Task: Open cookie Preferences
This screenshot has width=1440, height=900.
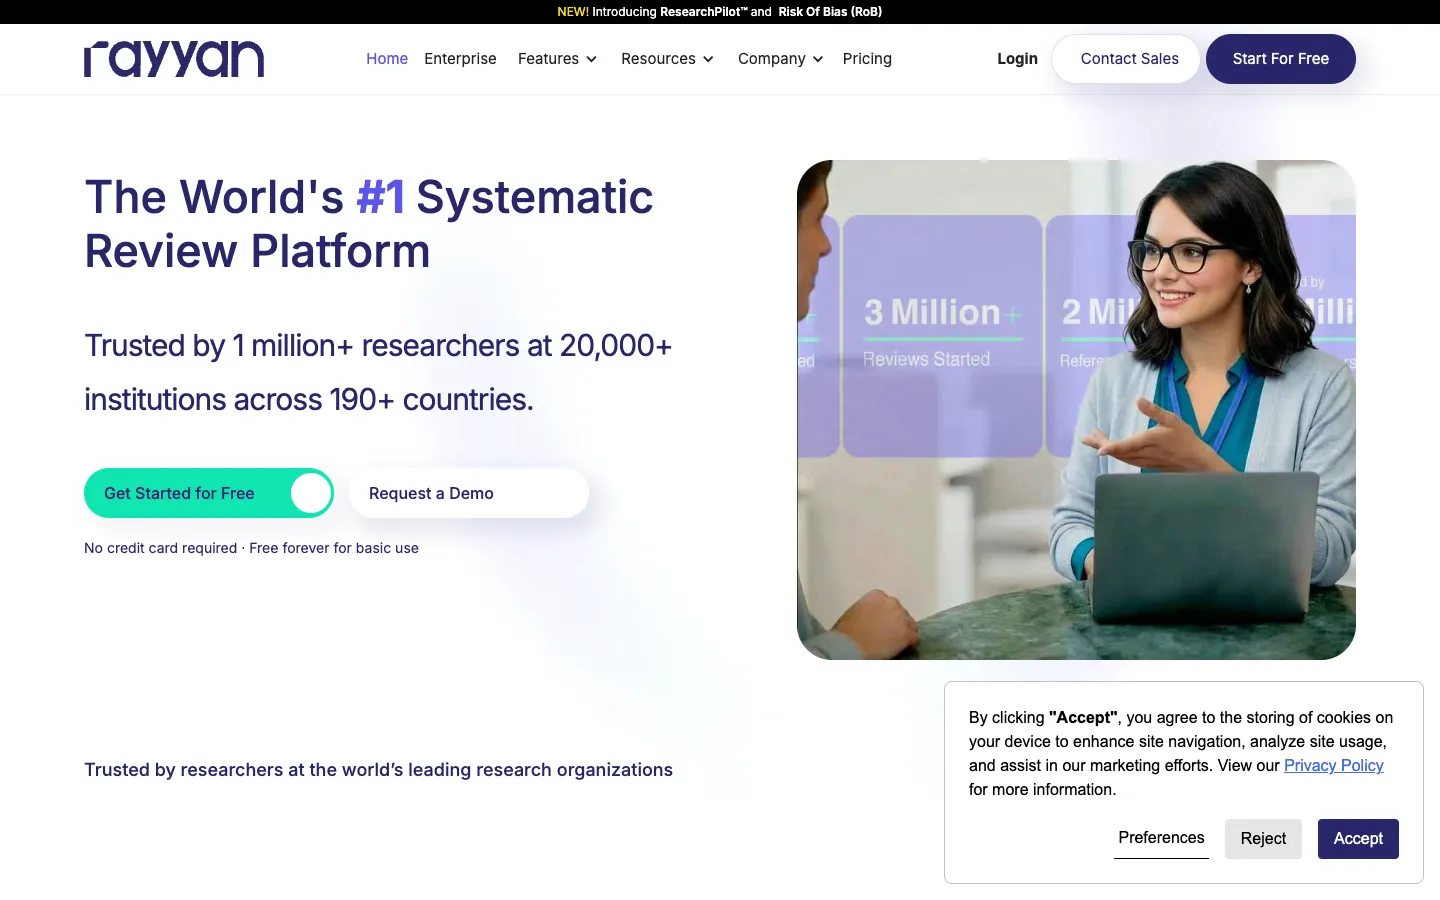Action: [1161, 838]
